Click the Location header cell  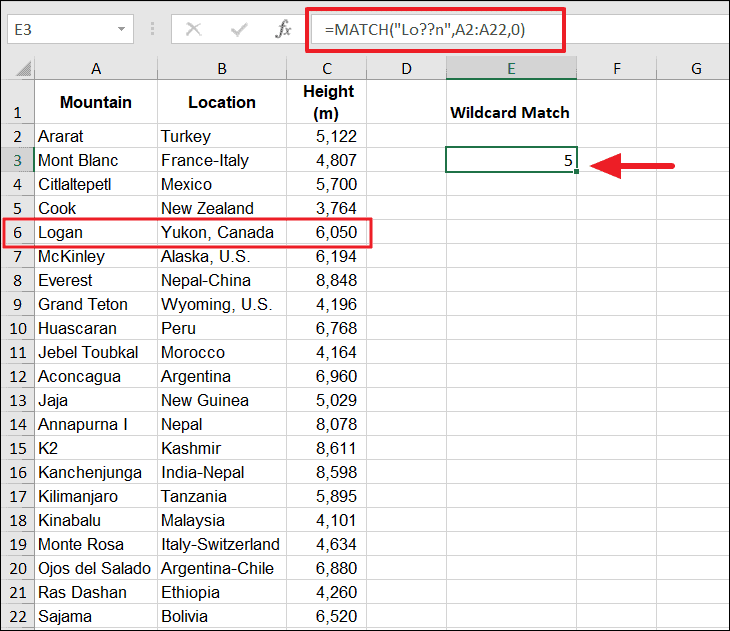pyautogui.click(x=222, y=102)
